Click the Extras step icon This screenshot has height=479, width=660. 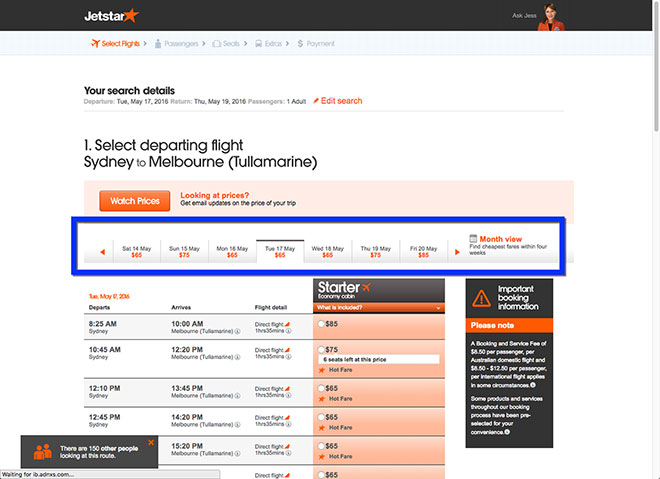coord(258,44)
